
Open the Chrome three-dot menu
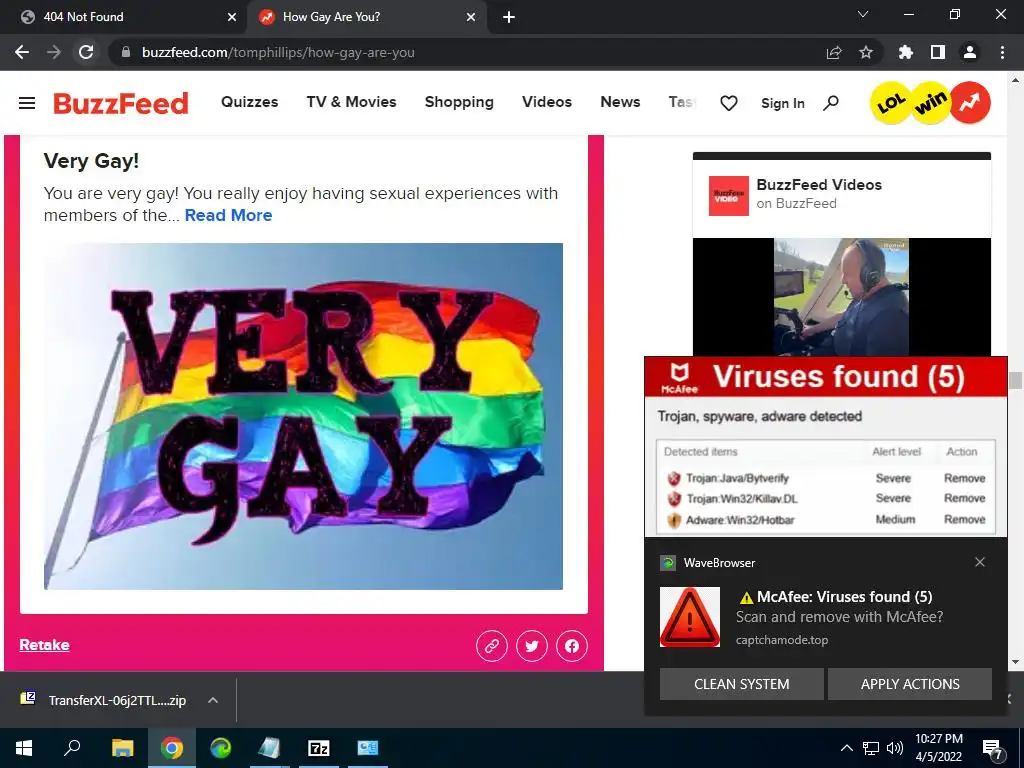pos(1002,52)
